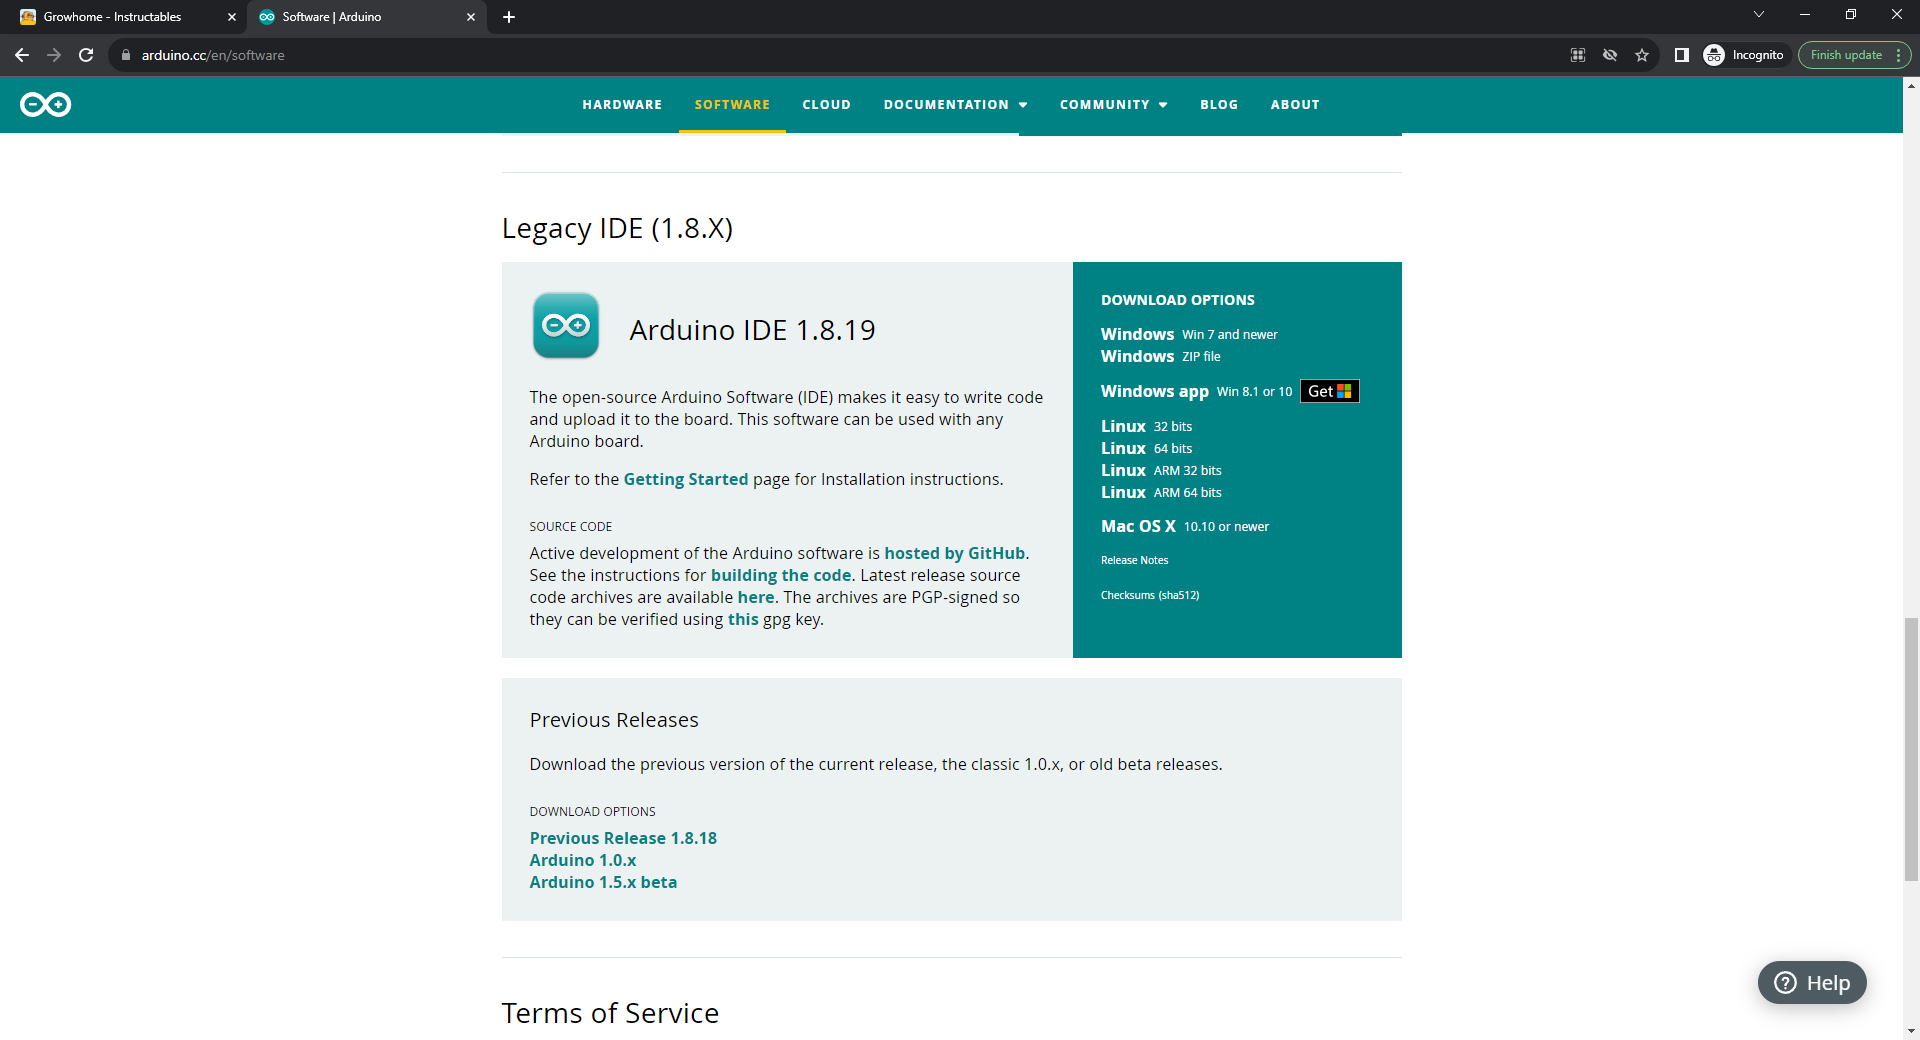Click the Arduino infinity logo
The width and height of the screenshot is (1920, 1040).
pyautogui.click(x=45, y=104)
